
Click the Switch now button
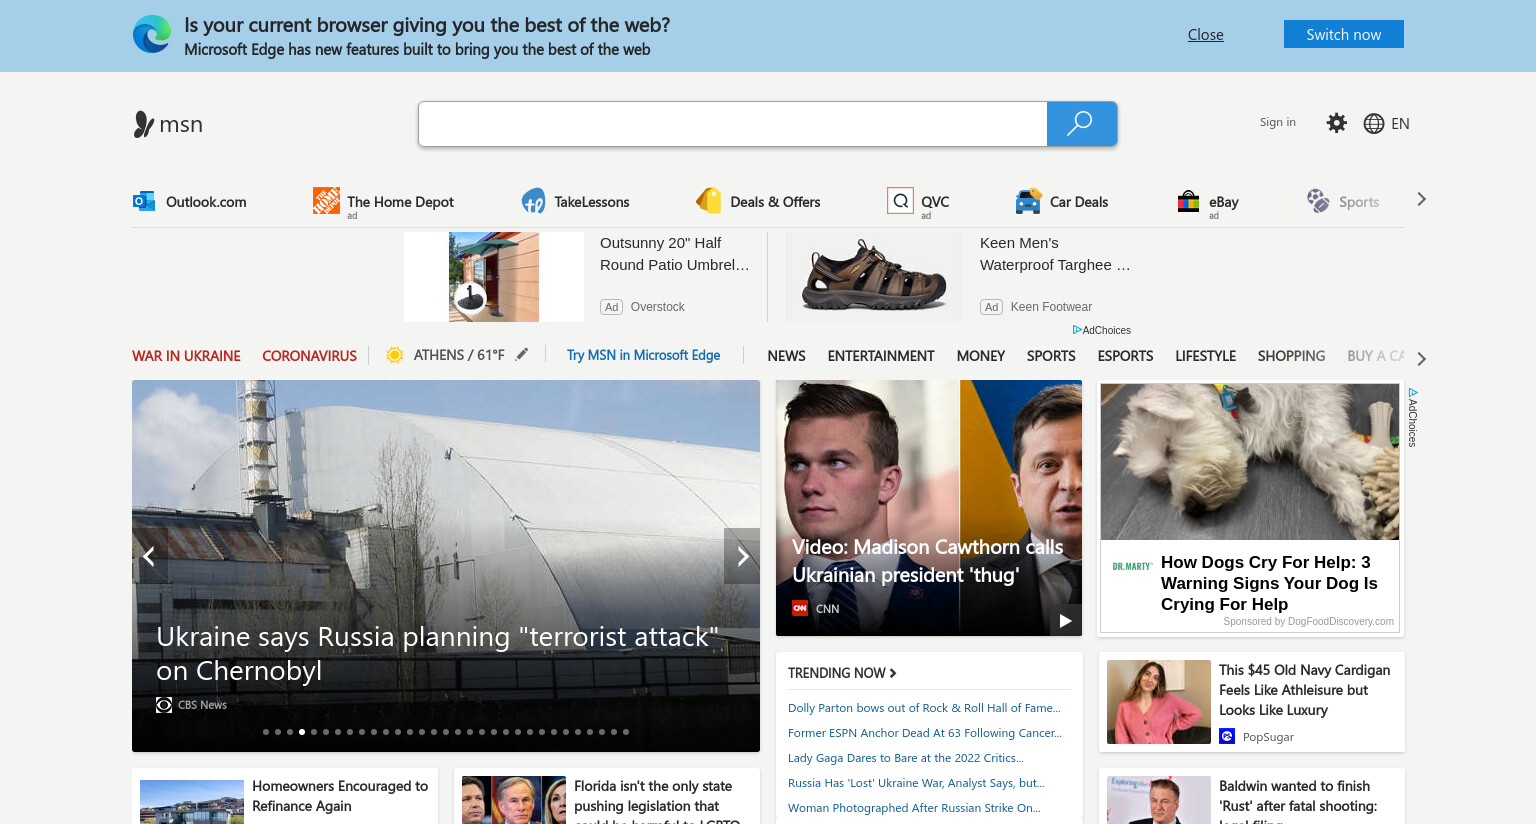pyautogui.click(x=1343, y=34)
